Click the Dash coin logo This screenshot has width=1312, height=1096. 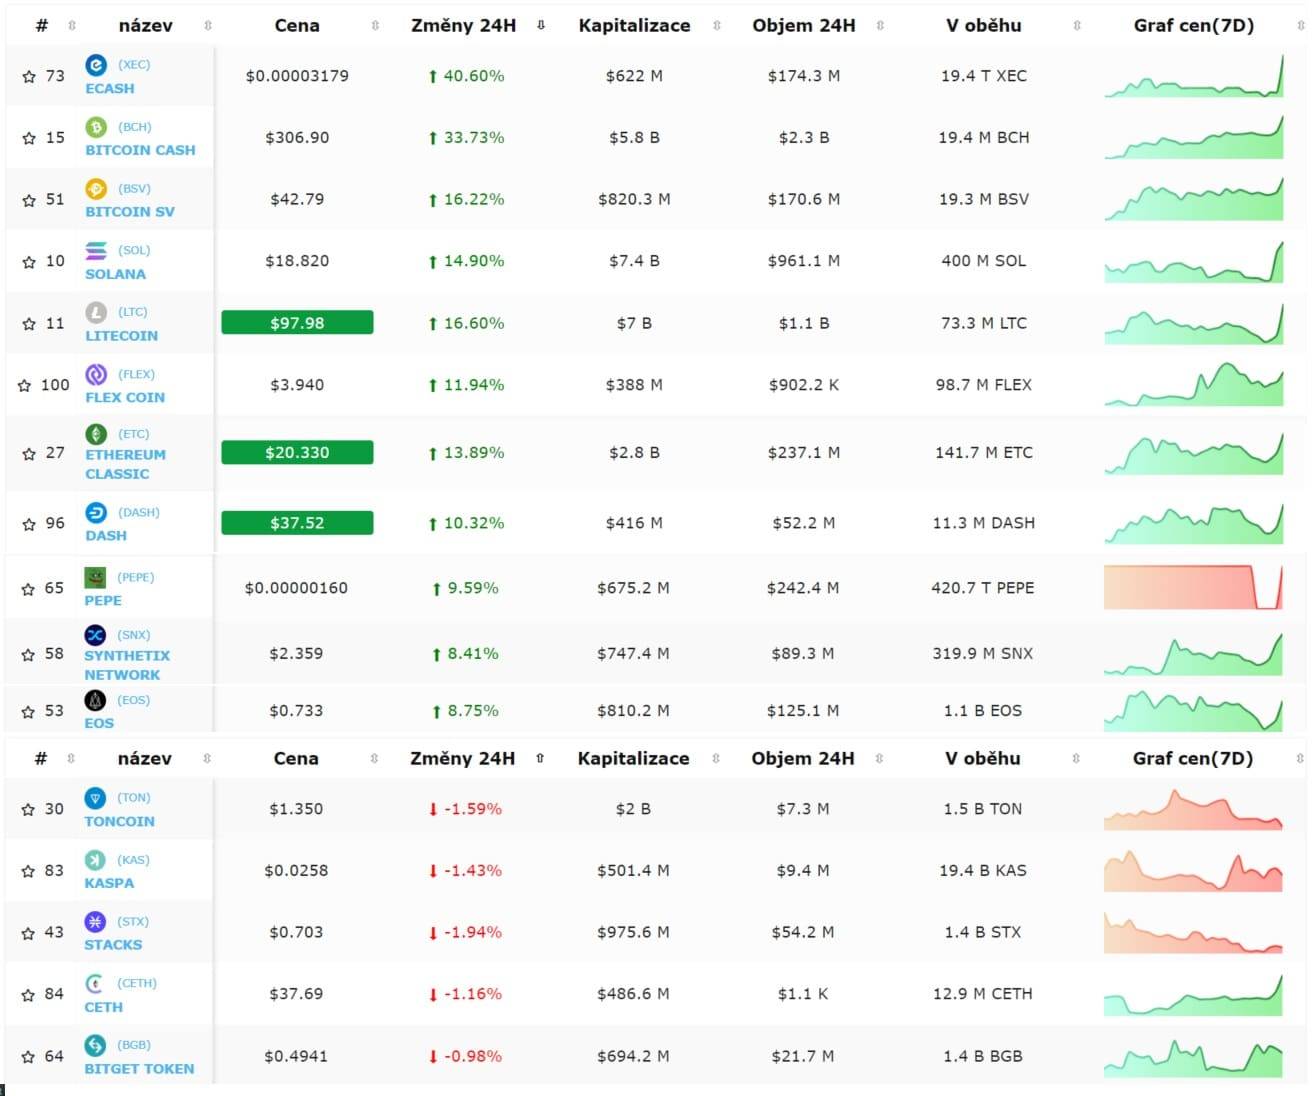pos(96,513)
